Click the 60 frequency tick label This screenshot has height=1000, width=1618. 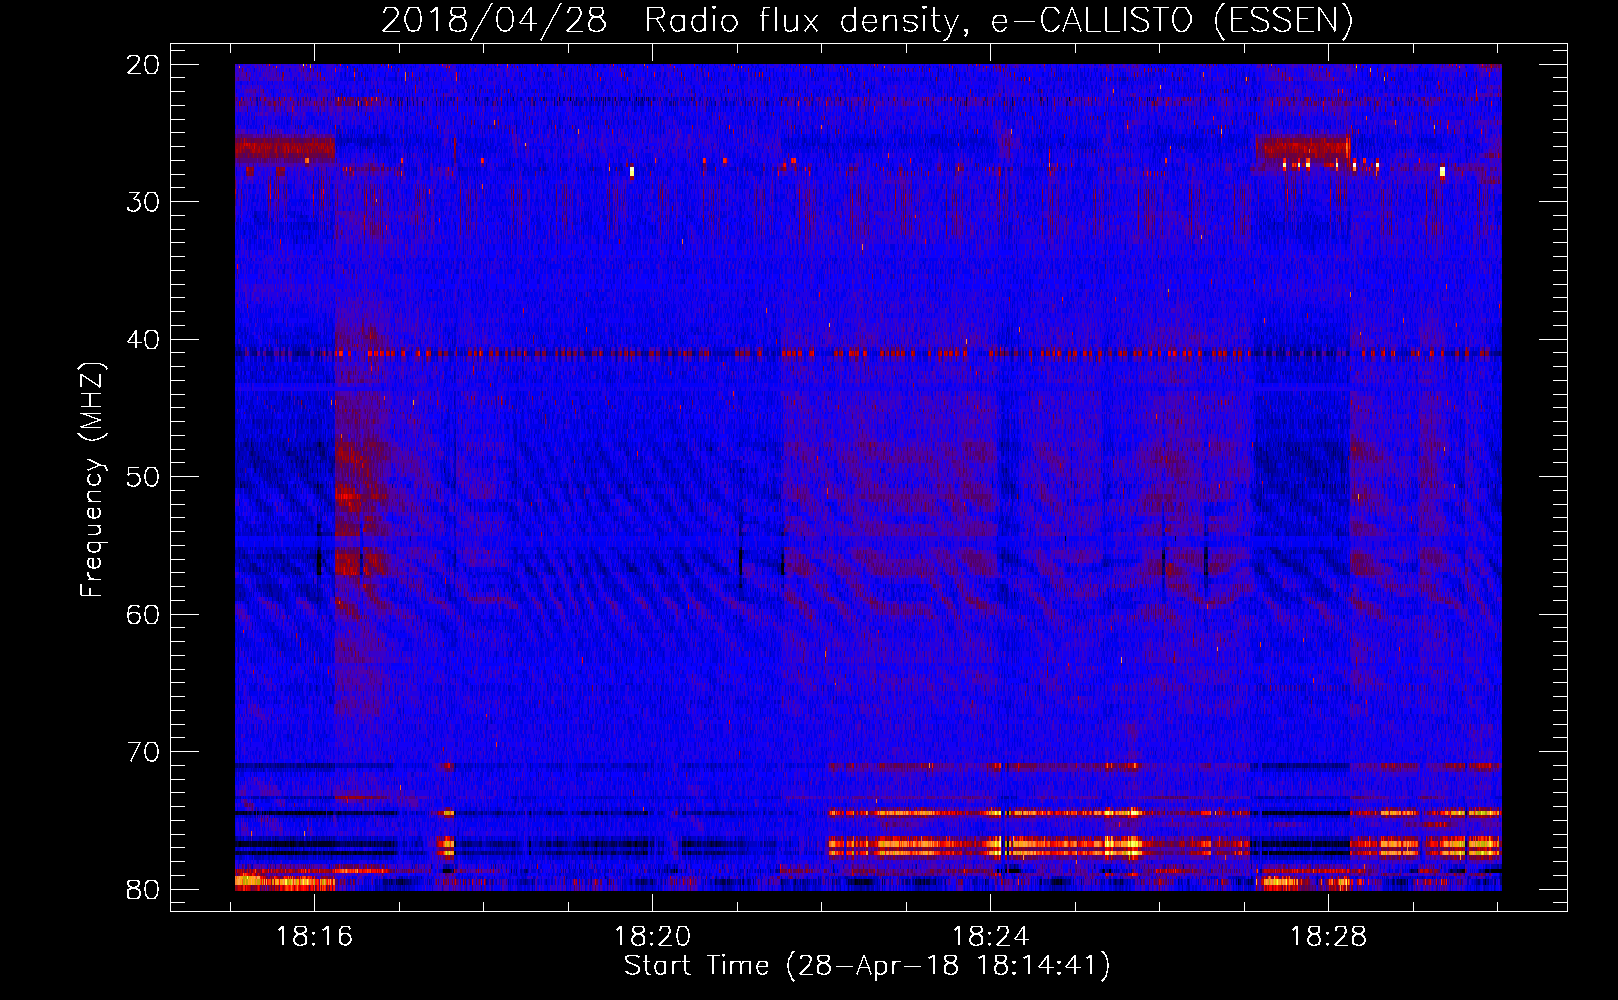click(x=144, y=614)
